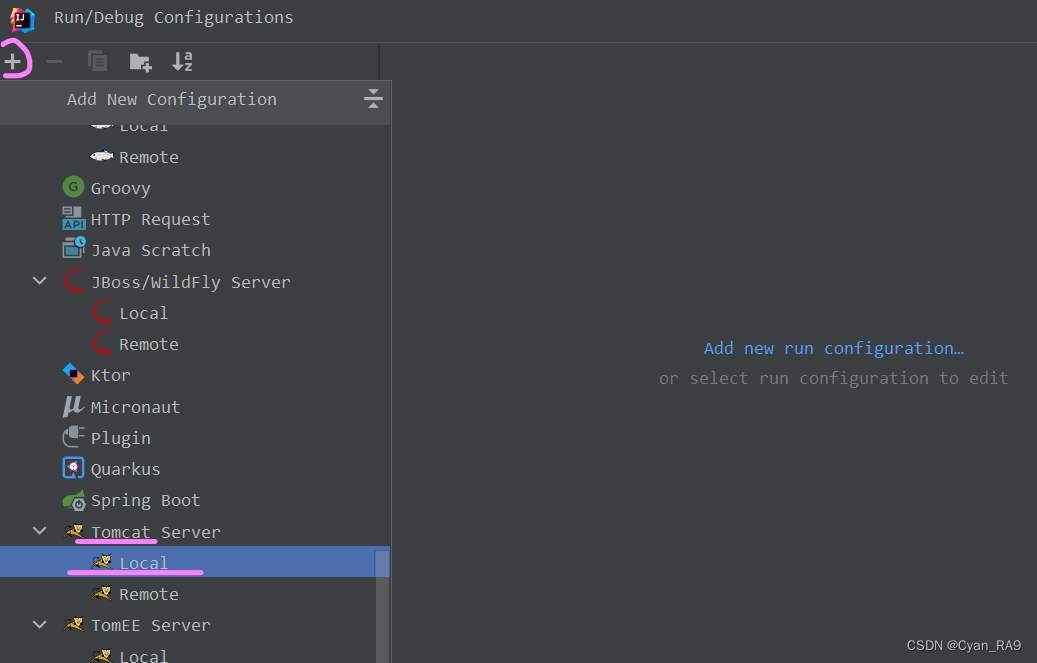The height and width of the screenshot is (663, 1037).
Task: Click the Quarkus icon
Action: click(x=73, y=468)
